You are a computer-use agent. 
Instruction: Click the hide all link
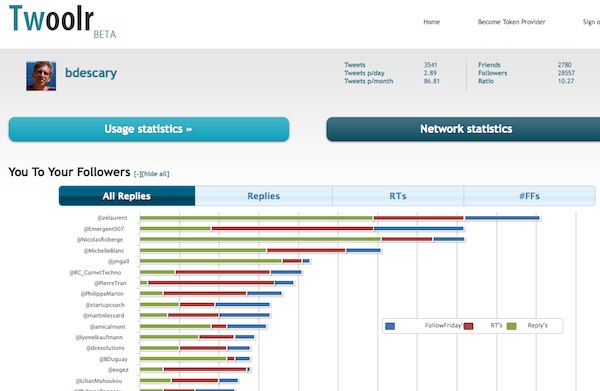point(155,174)
